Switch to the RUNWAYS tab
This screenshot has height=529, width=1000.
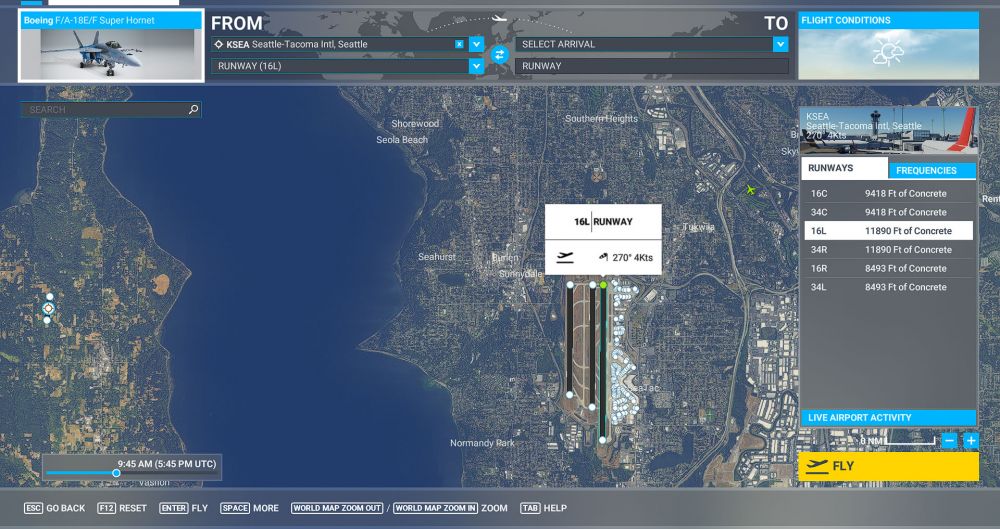pos(843,168)
